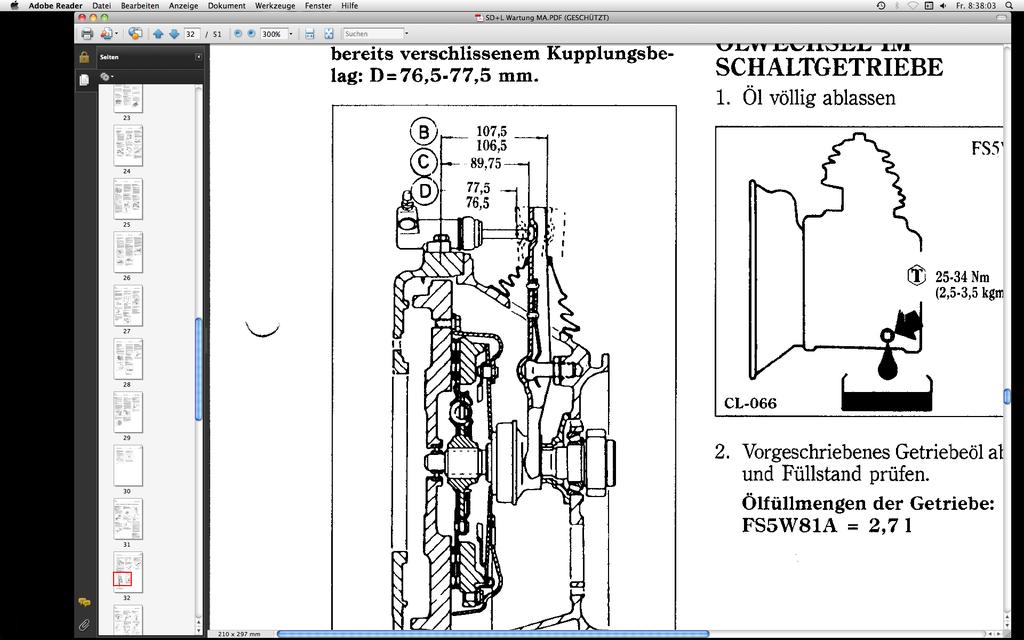Click the clock showing Fr. 8:38:03
Image resolution: width=1024 pixels, height=640 pixels.
tap(976, 5)
